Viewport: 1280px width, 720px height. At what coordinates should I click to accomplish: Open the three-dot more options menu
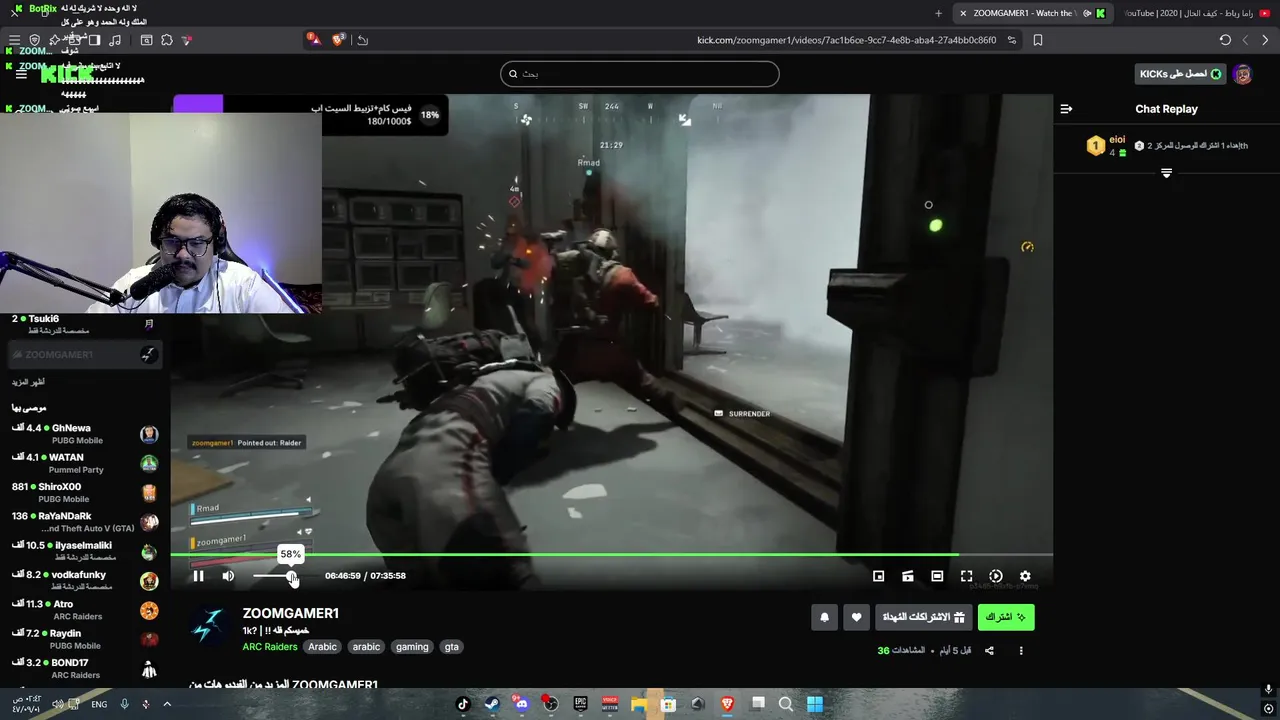point(1021,650)
